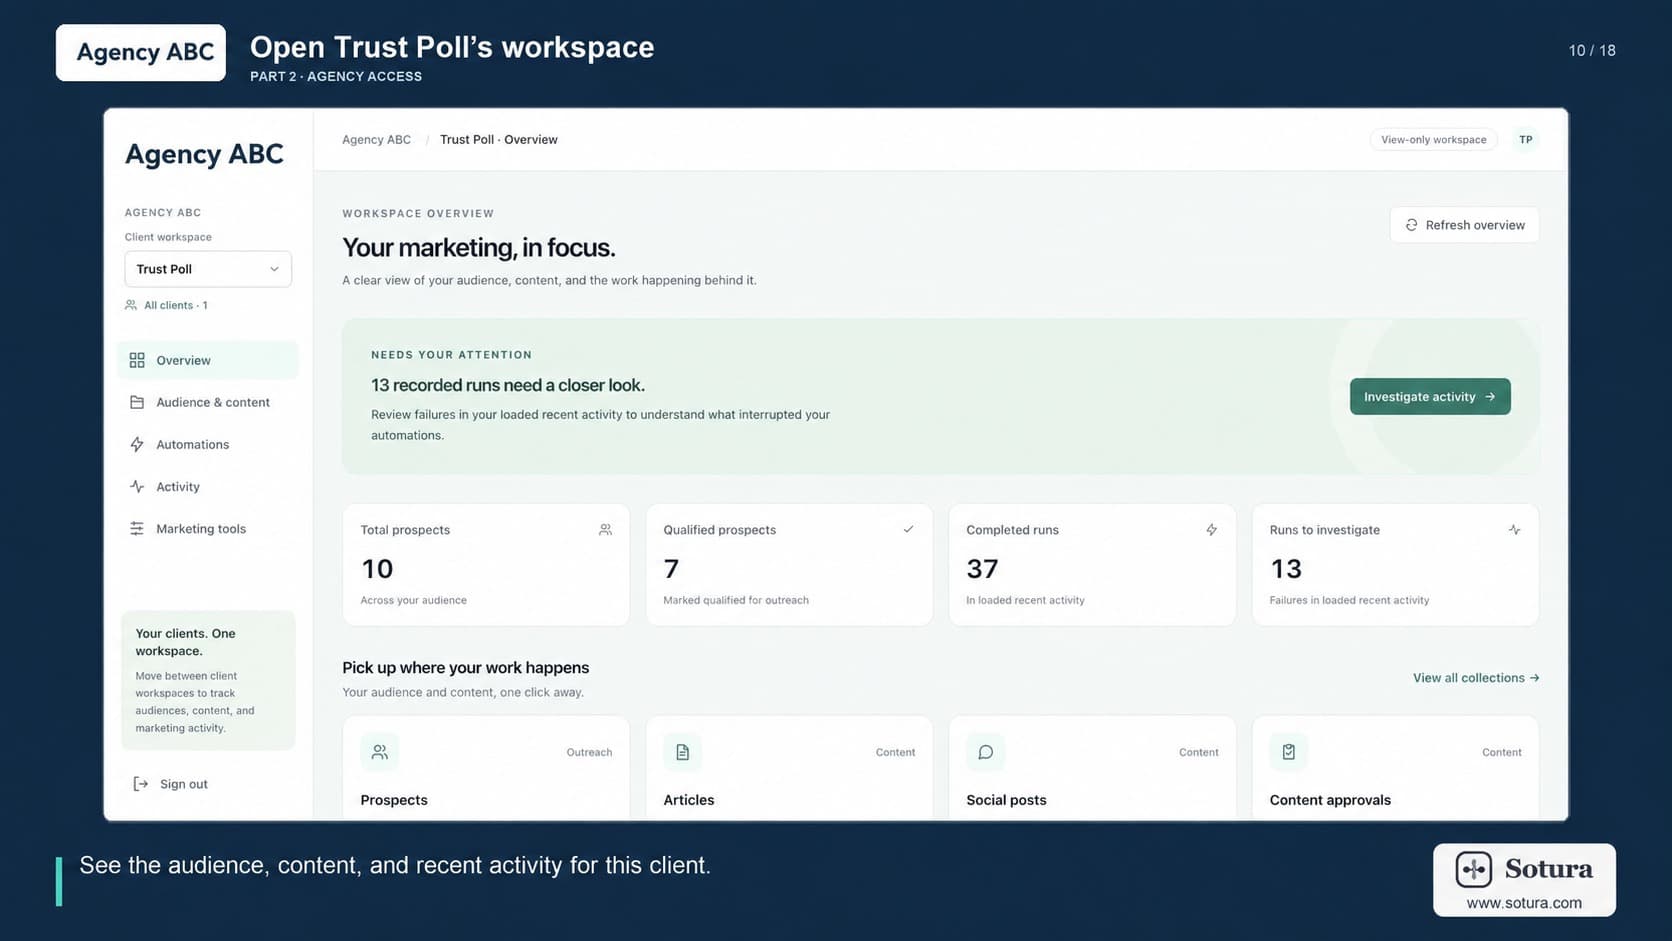The image size is (1672, 941).
Task: Click the Social posts chat bubble icon
Action: [986, 752]
